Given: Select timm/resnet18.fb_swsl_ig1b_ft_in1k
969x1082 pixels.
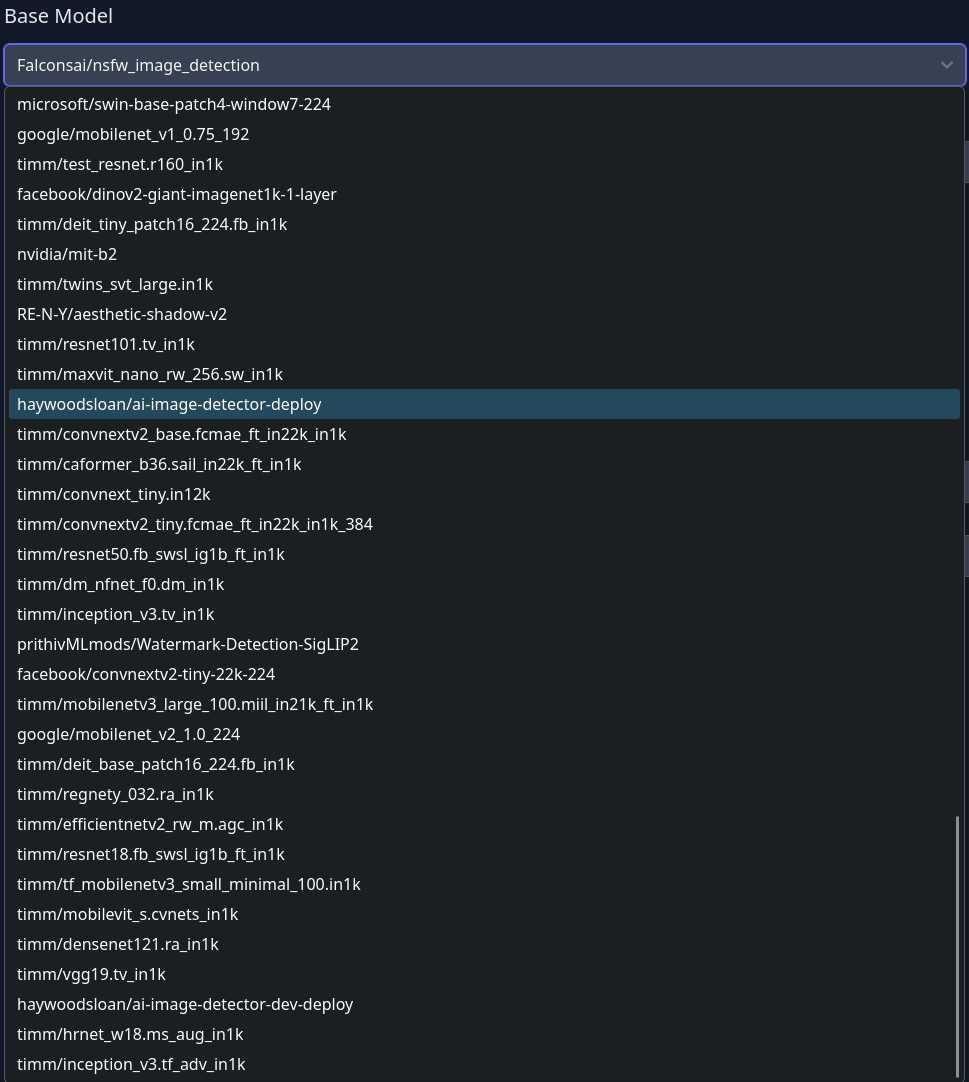Looking at the screenshot, I should (484, 854).
